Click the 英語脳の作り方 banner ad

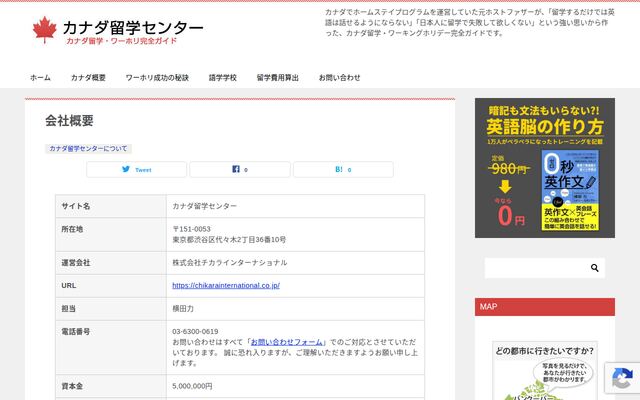pos(544,168)
